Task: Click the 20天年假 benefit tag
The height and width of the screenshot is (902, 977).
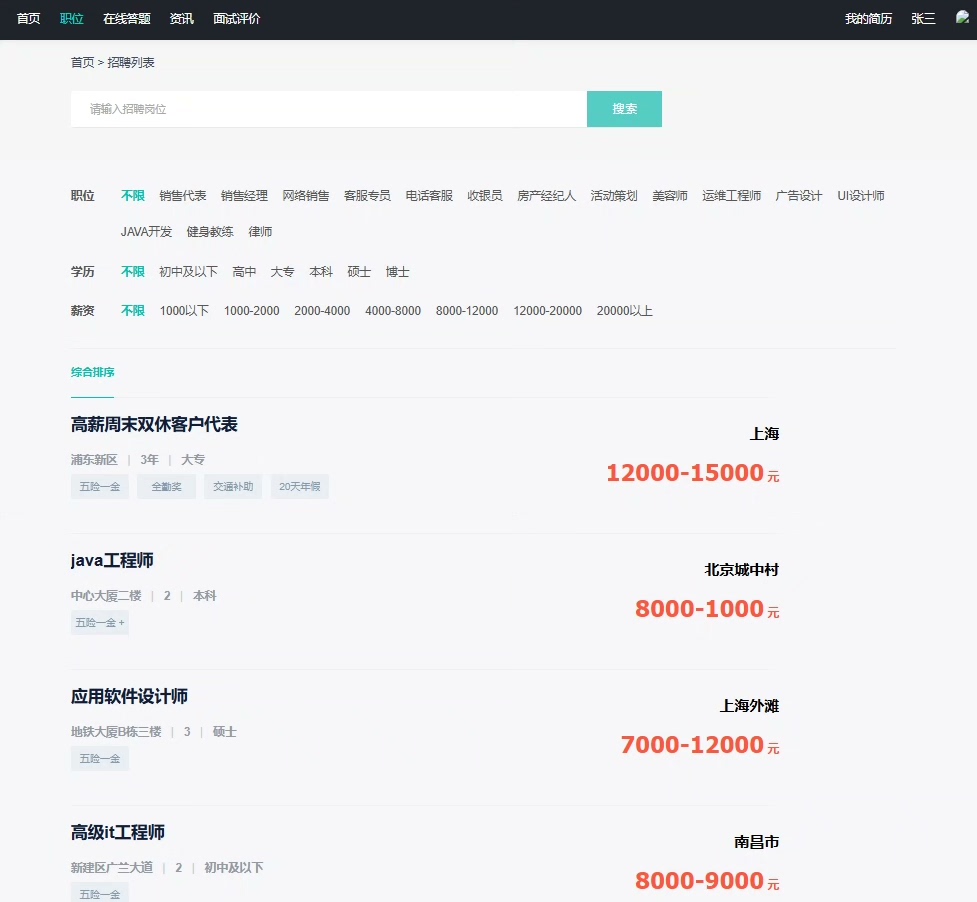Action: (x=300, y=487)
